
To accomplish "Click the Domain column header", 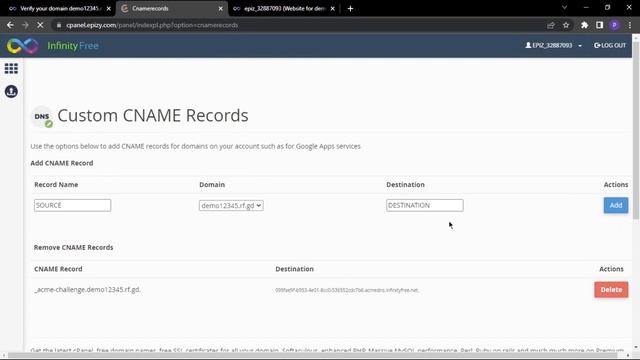I will click(x=212, y=184).
